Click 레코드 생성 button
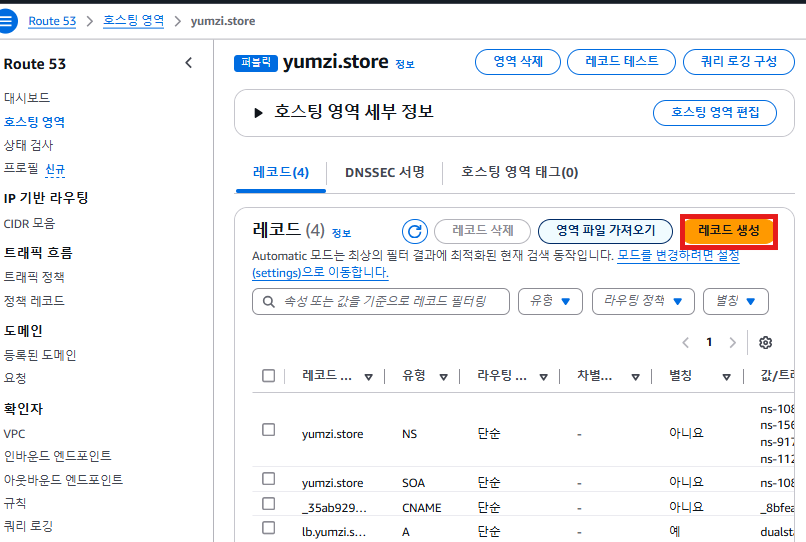The height and width of the screenshot is (542, 806). [728, 231]
